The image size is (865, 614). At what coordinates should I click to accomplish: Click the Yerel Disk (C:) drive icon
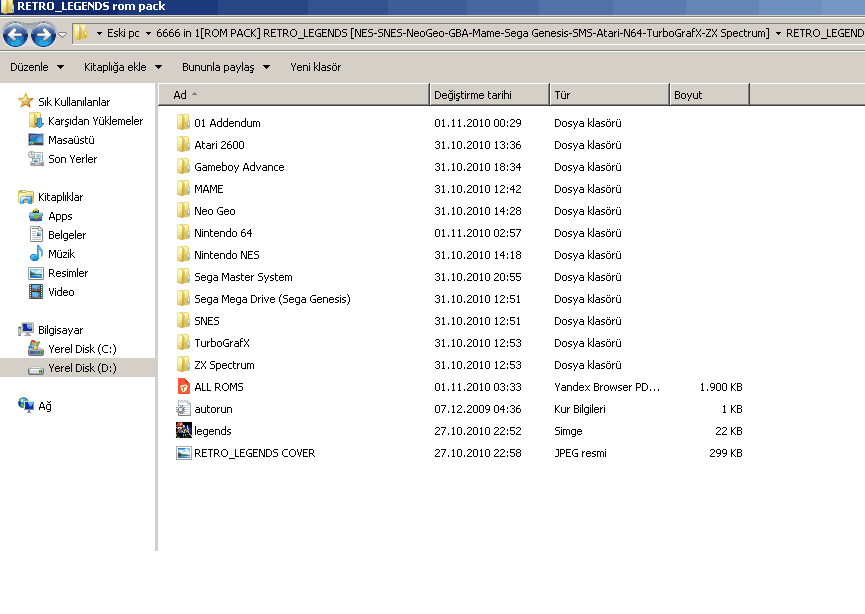tap(36, 349)
